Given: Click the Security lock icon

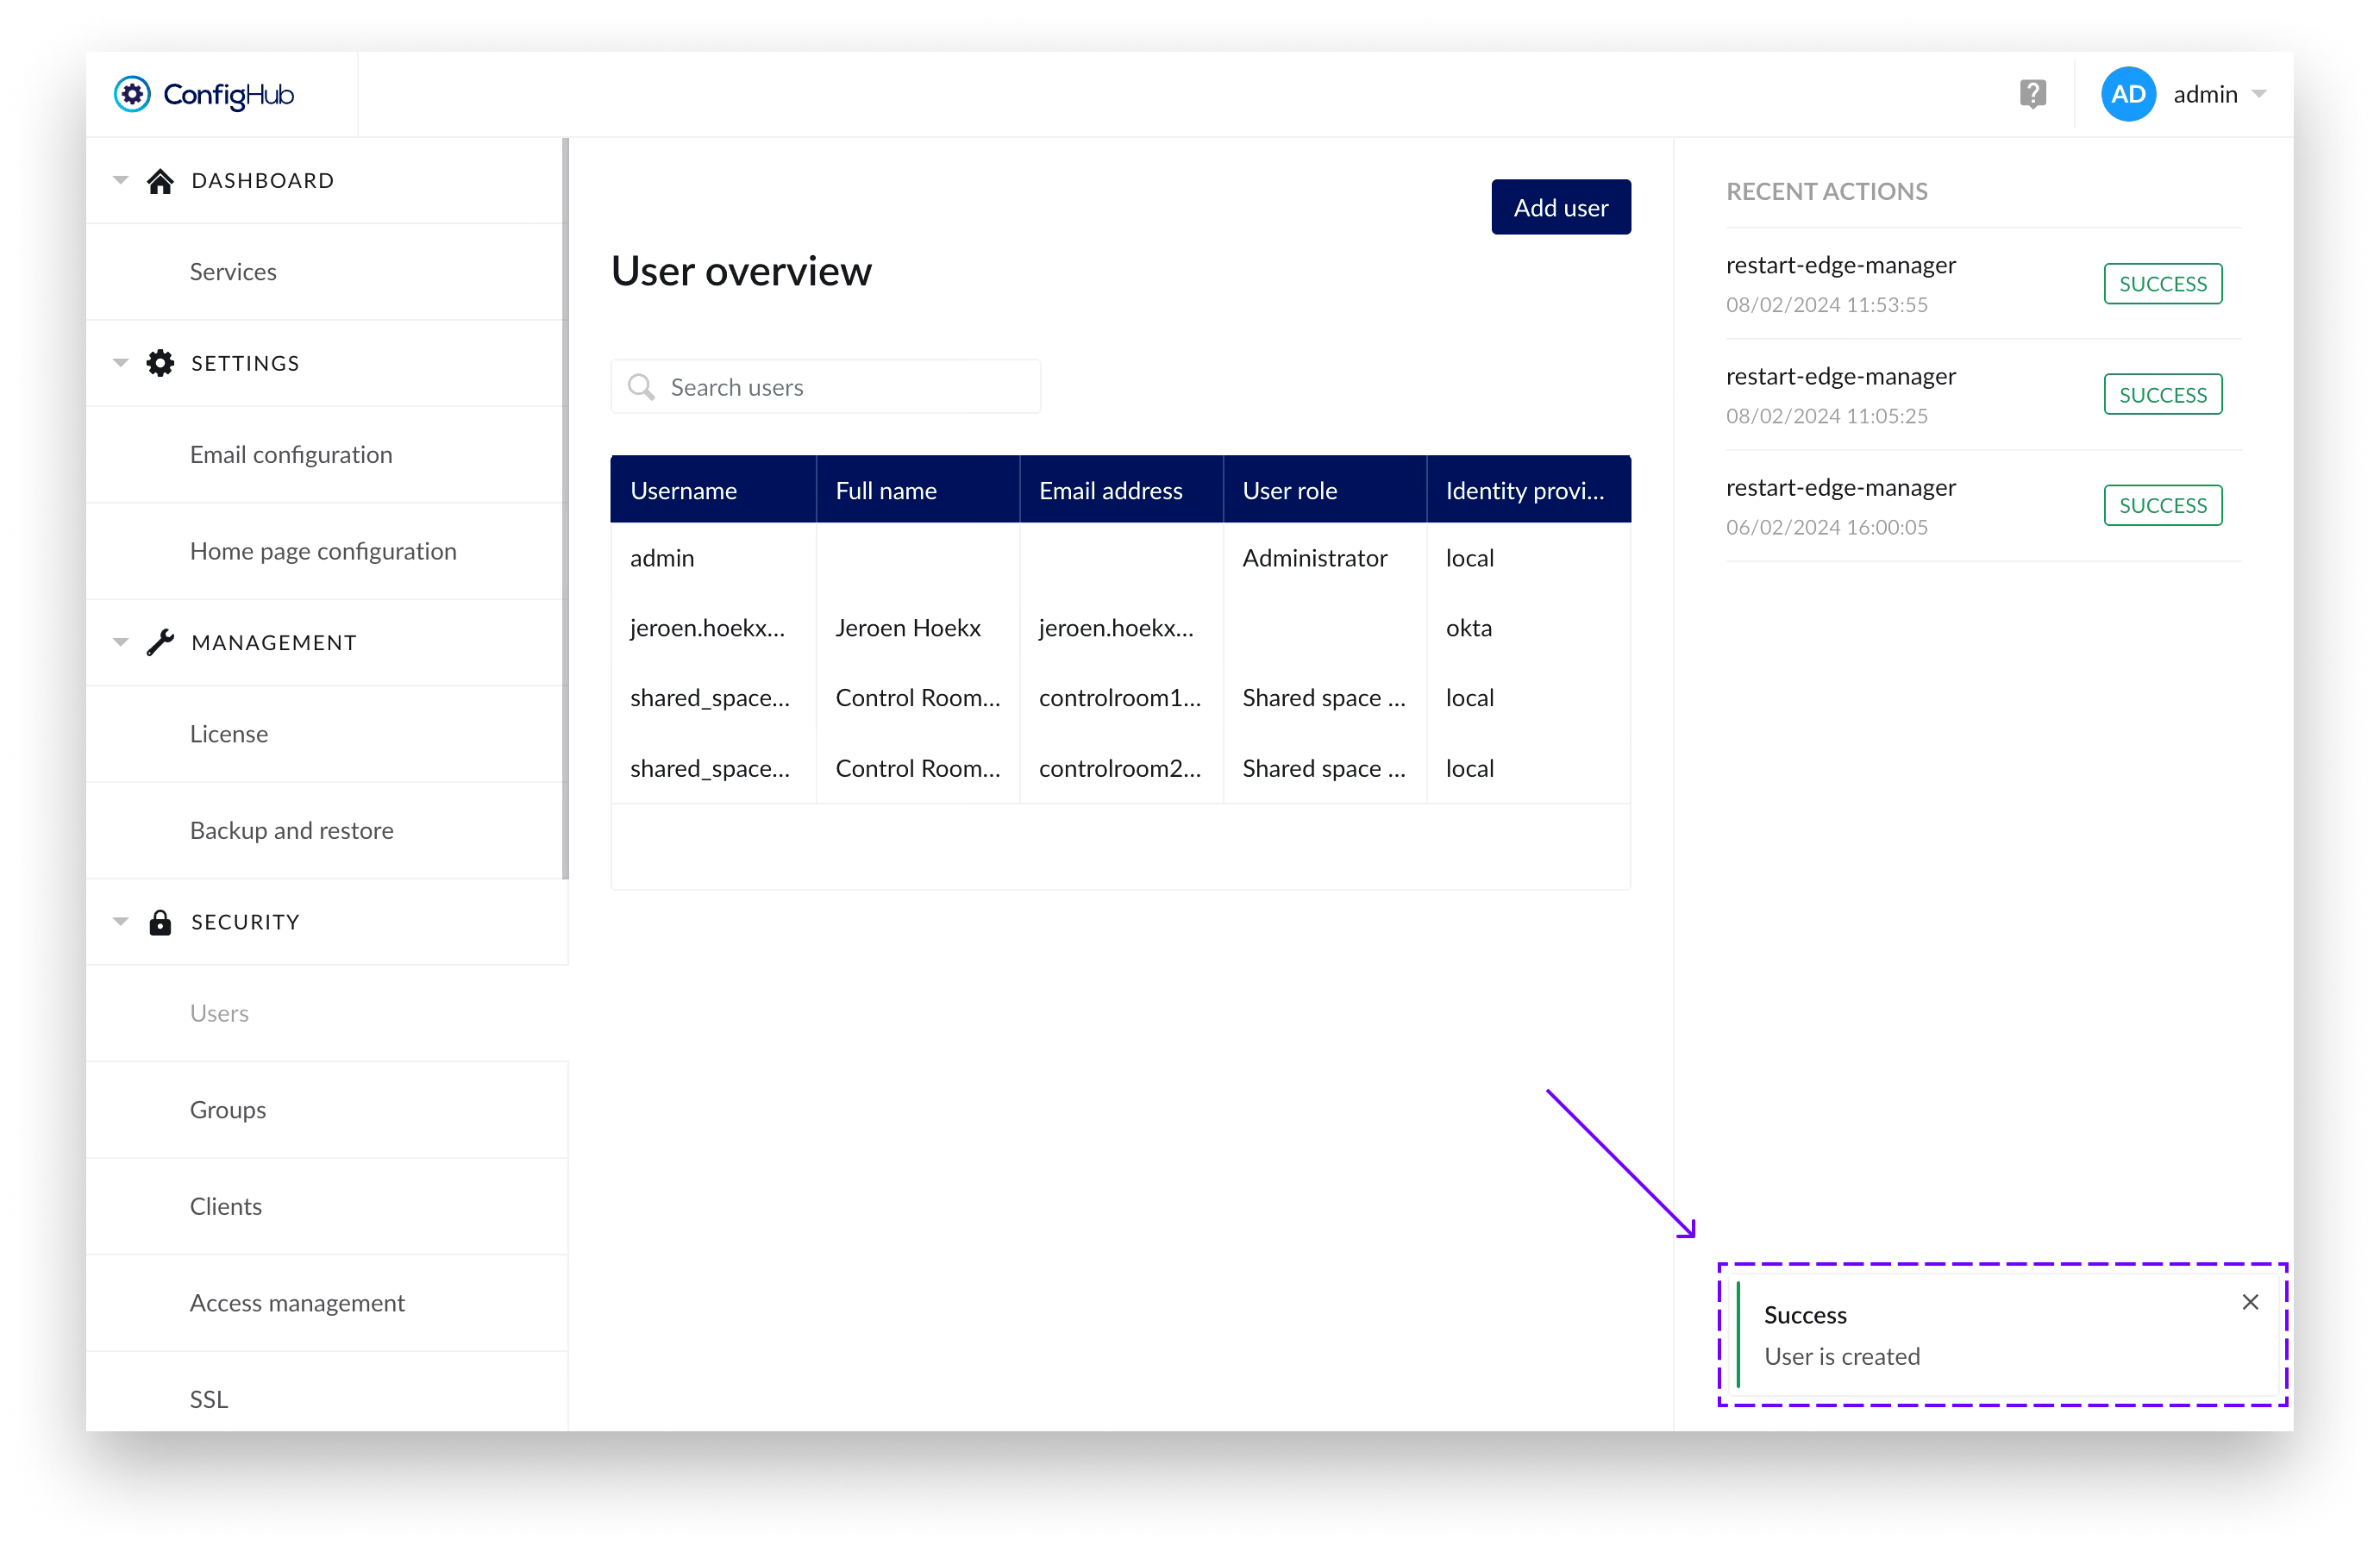Looking at the screenshot, I should [160, 922].
